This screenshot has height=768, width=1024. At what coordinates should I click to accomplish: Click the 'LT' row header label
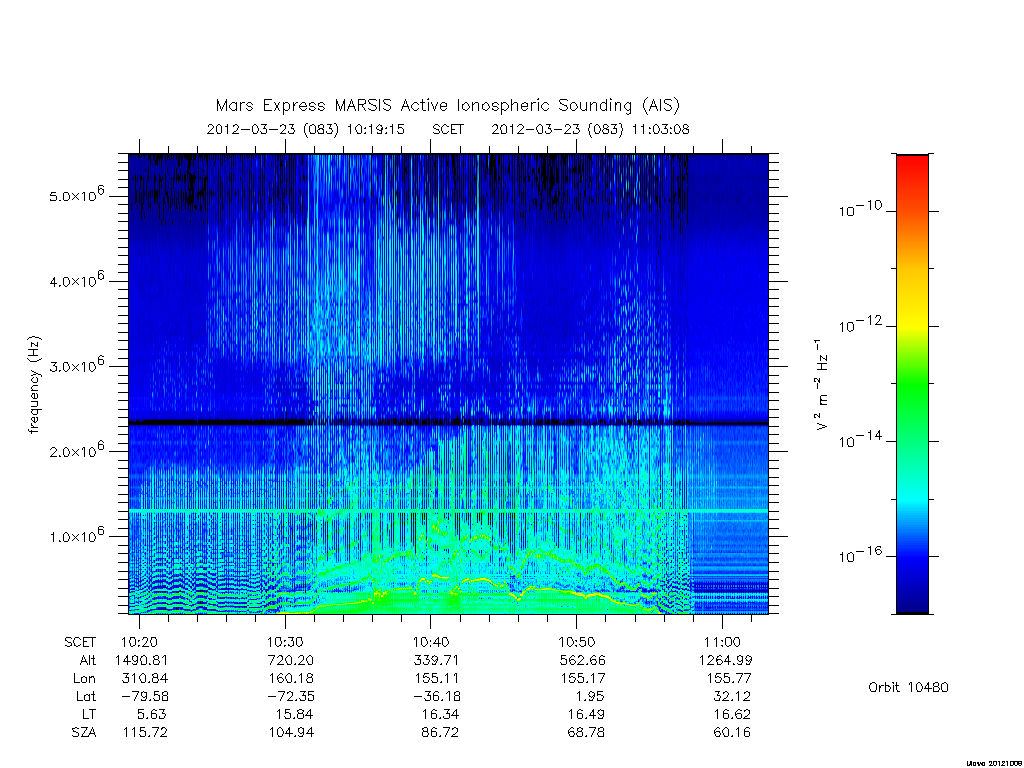pos(88,714)
